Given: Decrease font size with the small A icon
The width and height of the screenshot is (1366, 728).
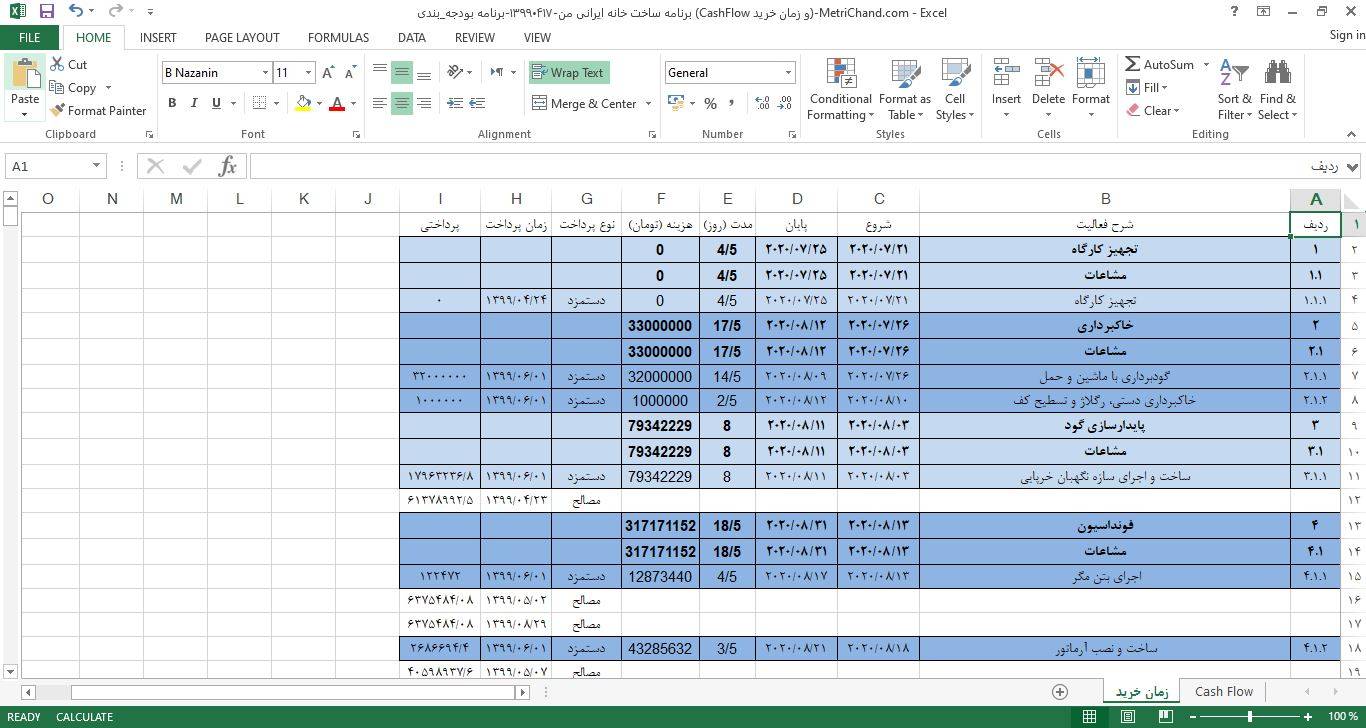Looking at the screenshot, I should coord(350,73).
